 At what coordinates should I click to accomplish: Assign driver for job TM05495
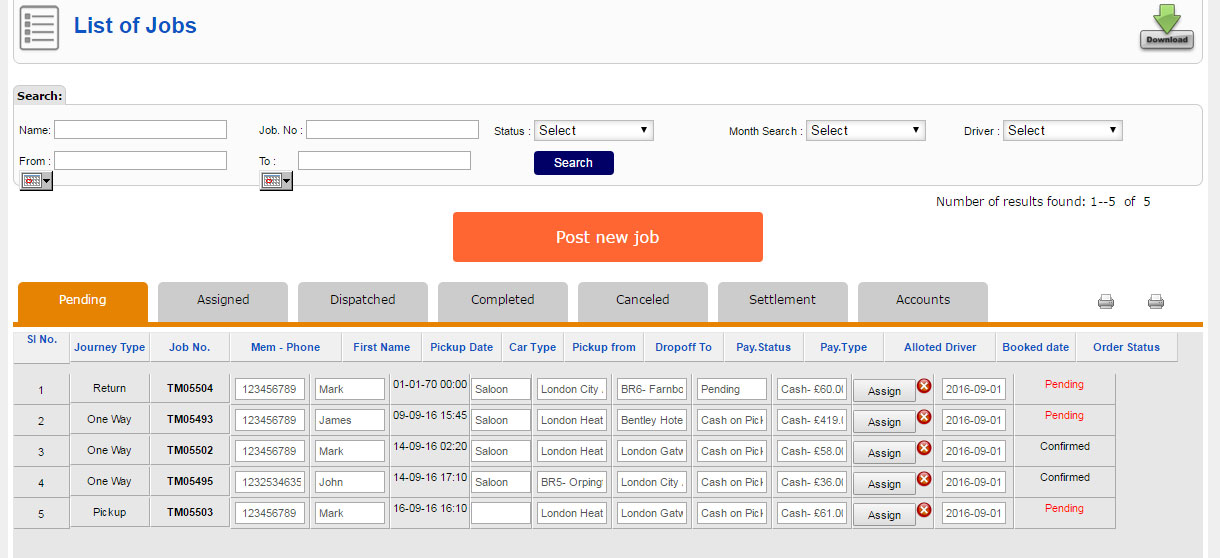pyautogui.click(x=884, y=484)
